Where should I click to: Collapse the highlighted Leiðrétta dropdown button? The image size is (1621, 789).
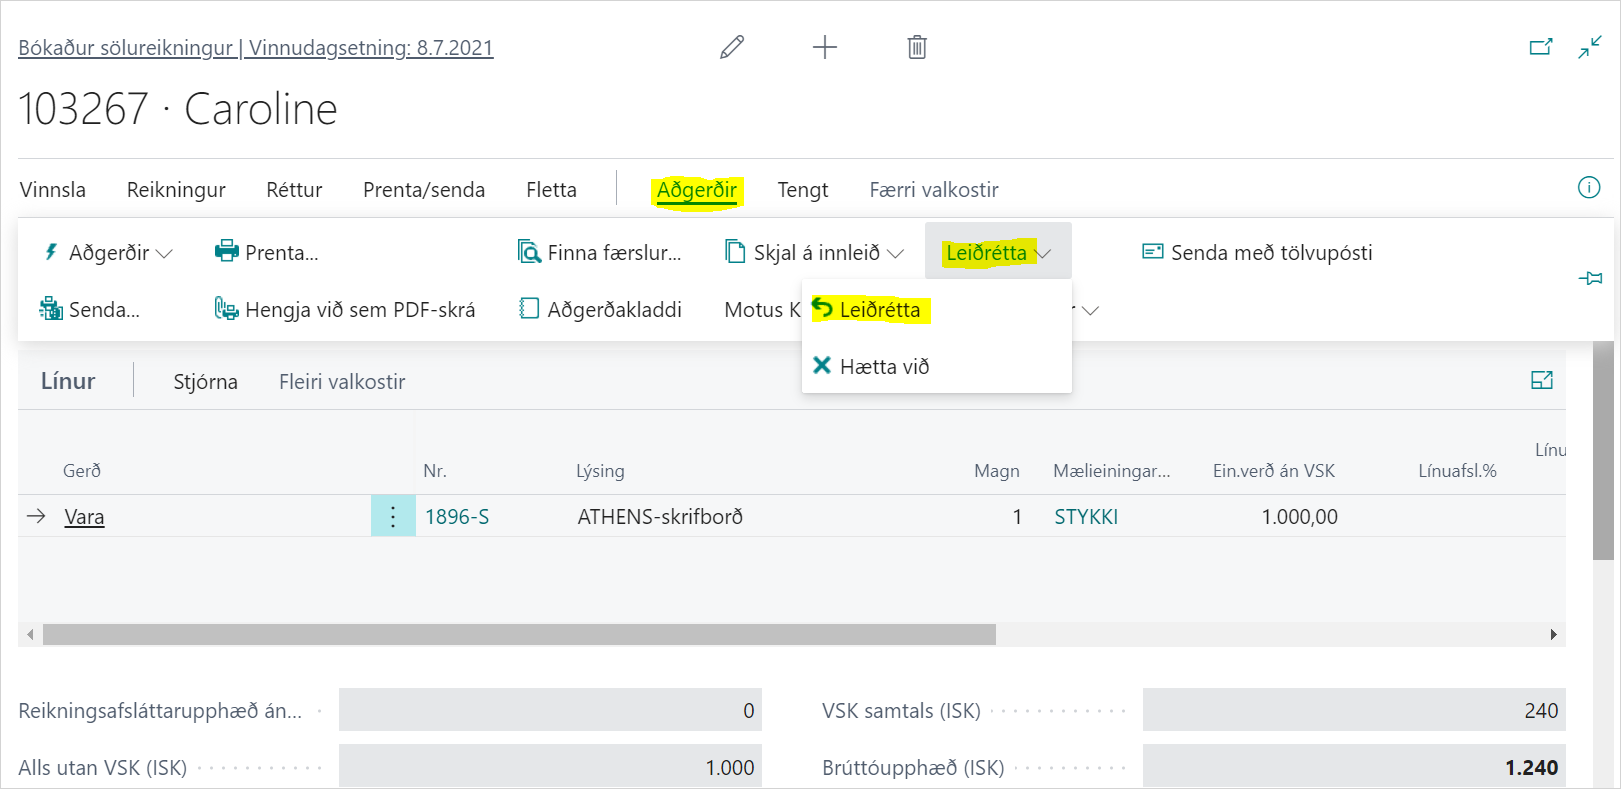coord(997,253)
